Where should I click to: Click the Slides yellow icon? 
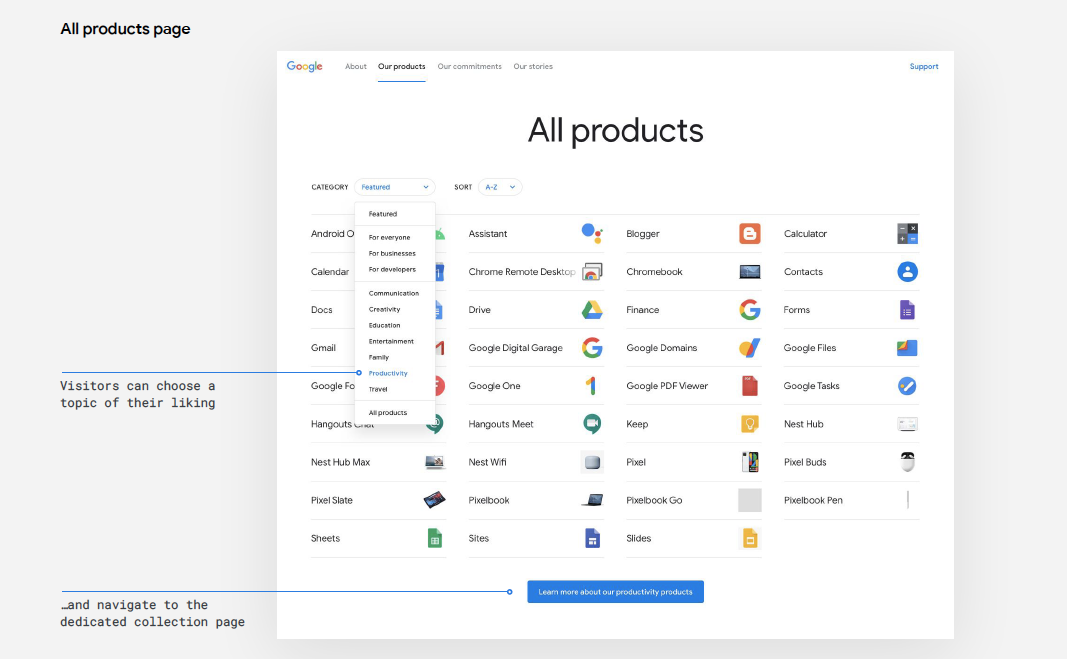click(x=750, y=539)
